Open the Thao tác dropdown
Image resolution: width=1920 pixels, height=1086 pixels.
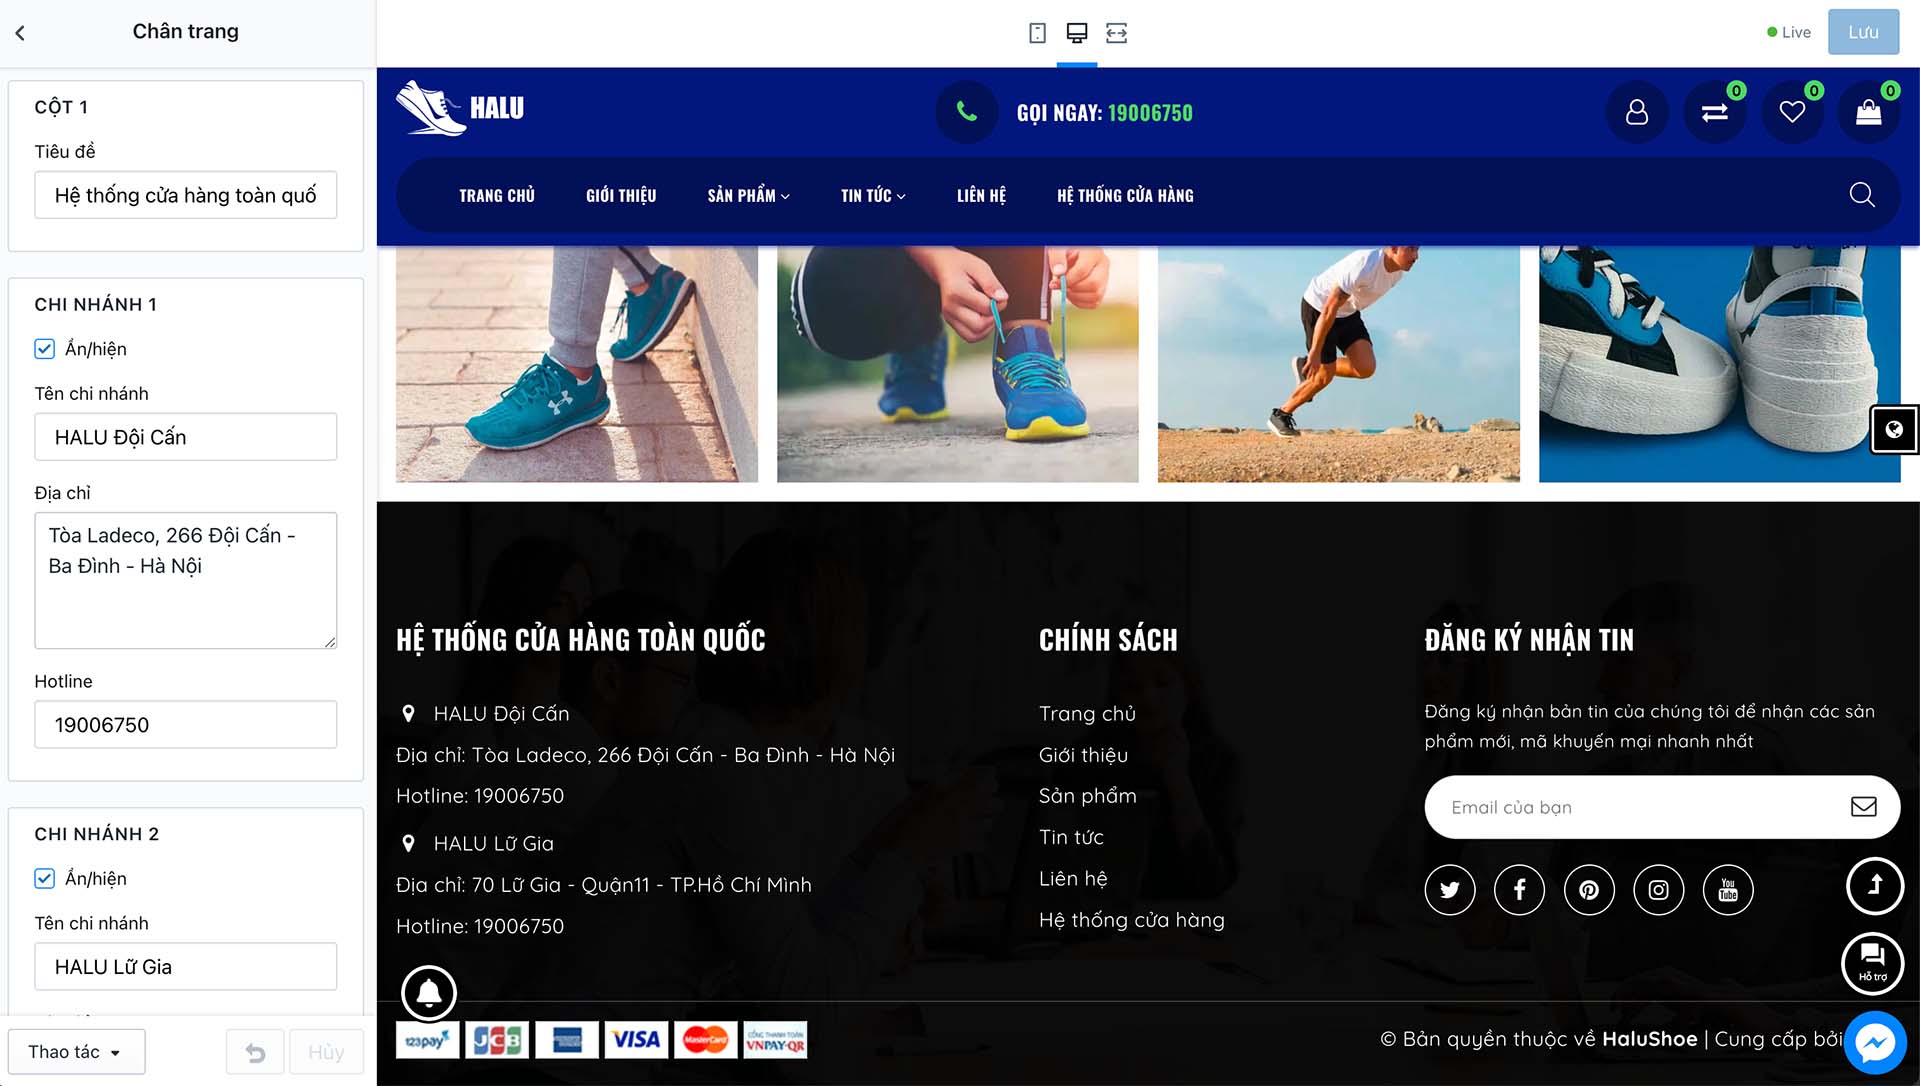77,1052
